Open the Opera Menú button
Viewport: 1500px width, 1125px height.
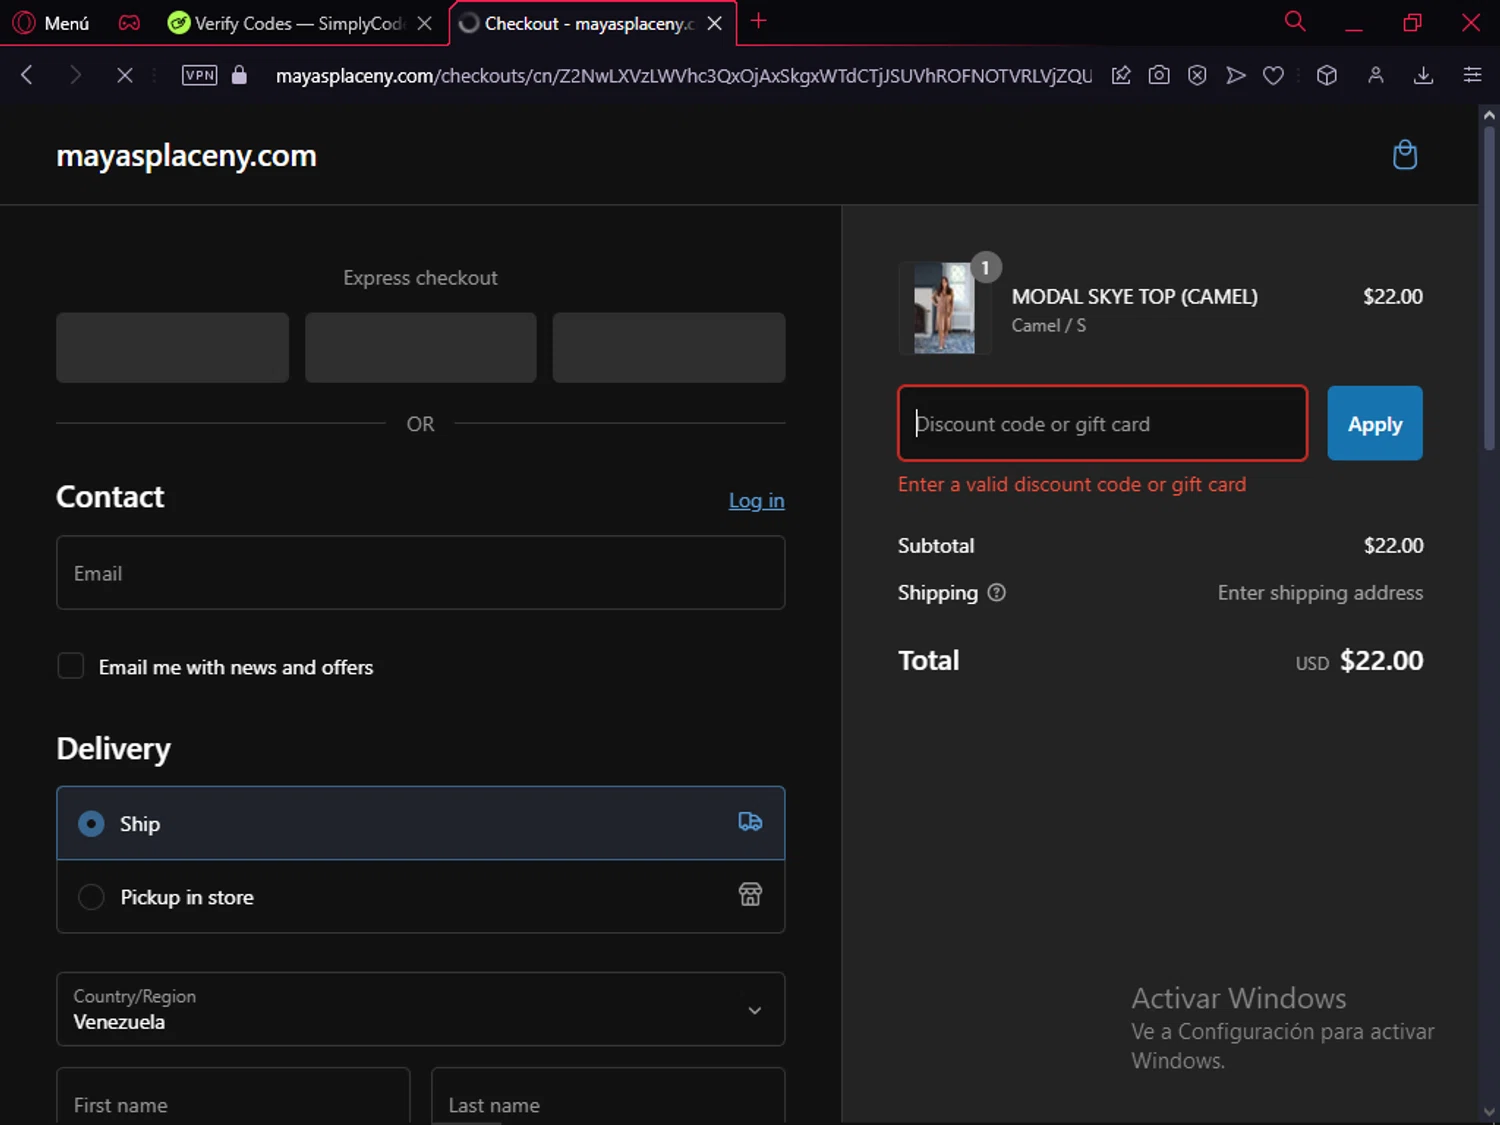point(51,23)
